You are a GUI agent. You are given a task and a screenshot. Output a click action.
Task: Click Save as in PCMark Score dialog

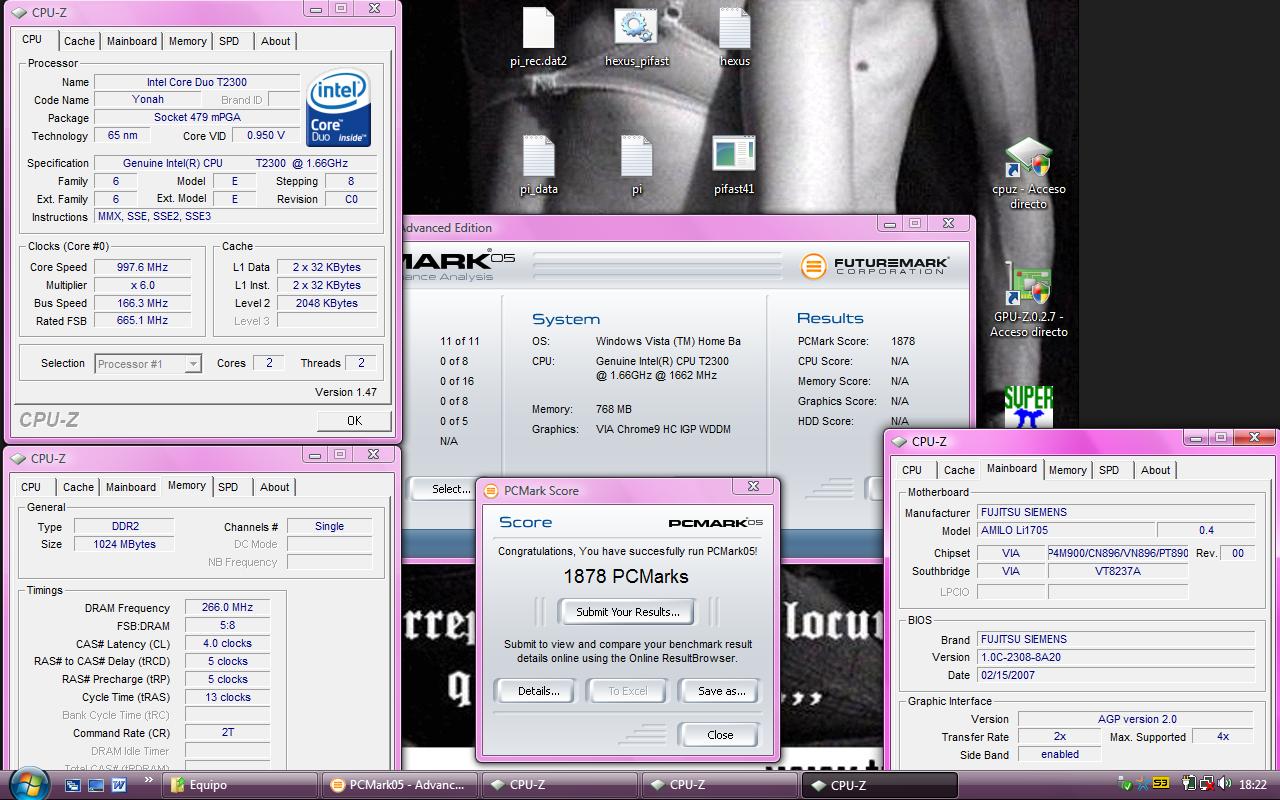(722, 691)
